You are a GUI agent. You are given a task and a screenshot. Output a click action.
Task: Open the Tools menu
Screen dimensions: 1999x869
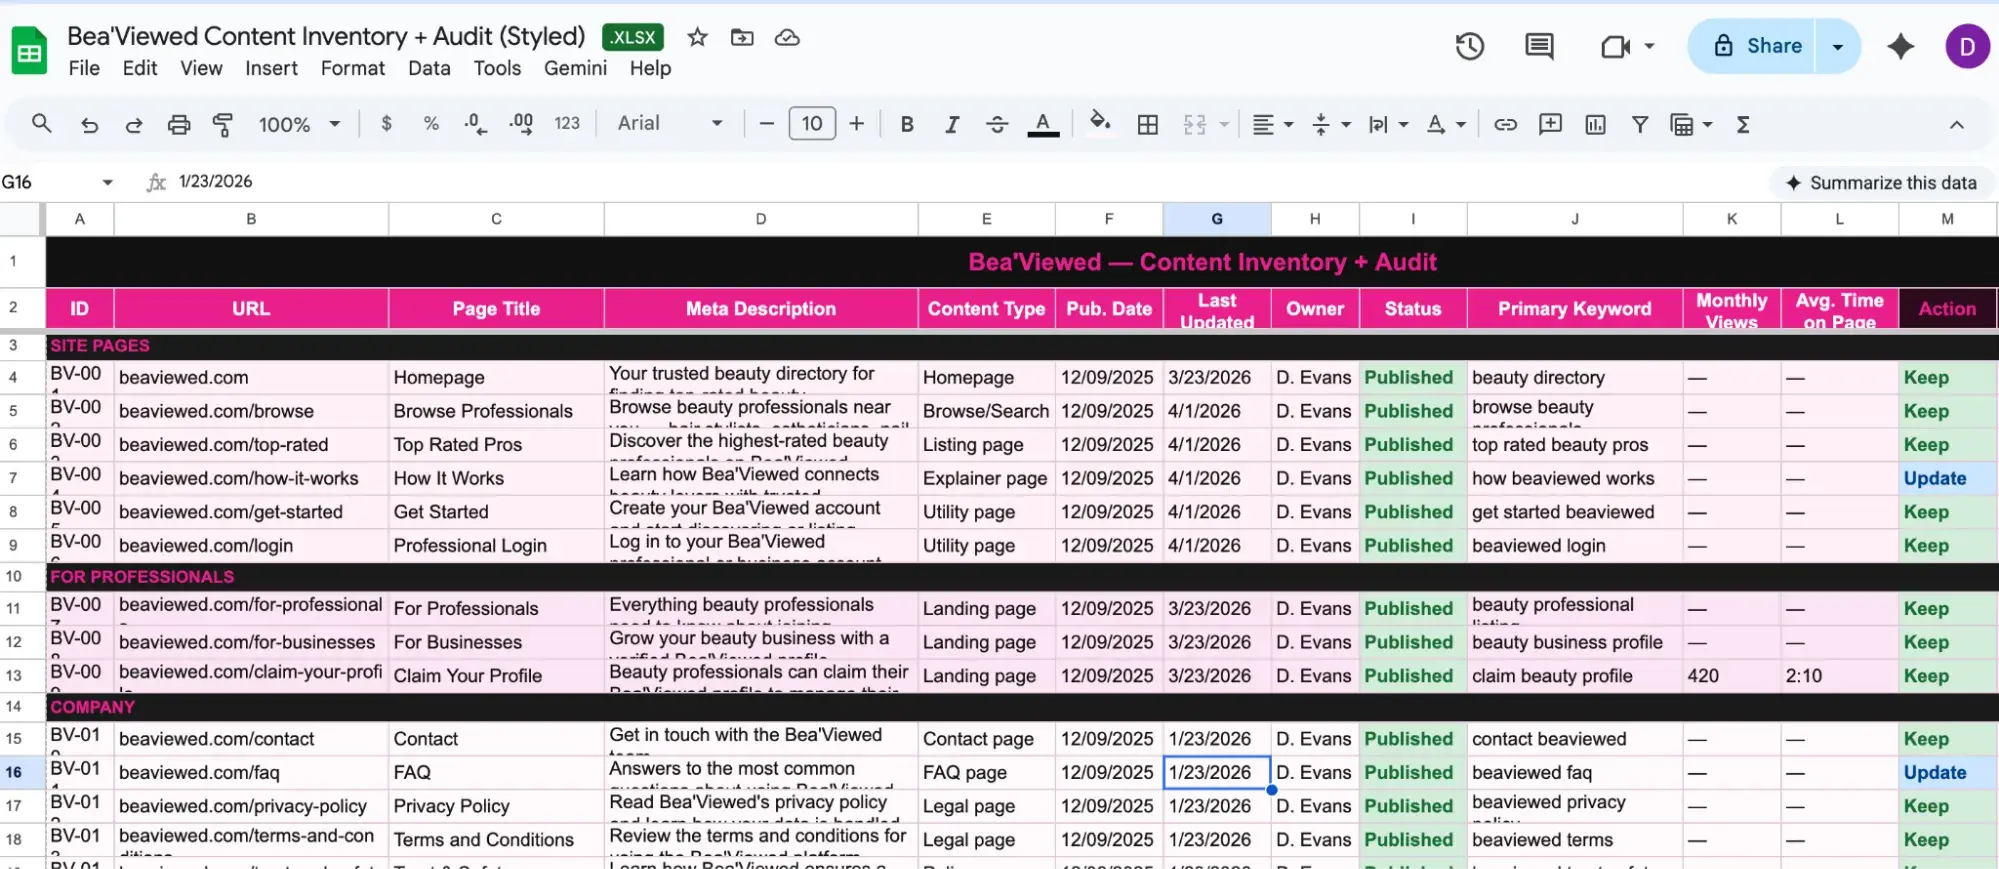pos(497,68)
